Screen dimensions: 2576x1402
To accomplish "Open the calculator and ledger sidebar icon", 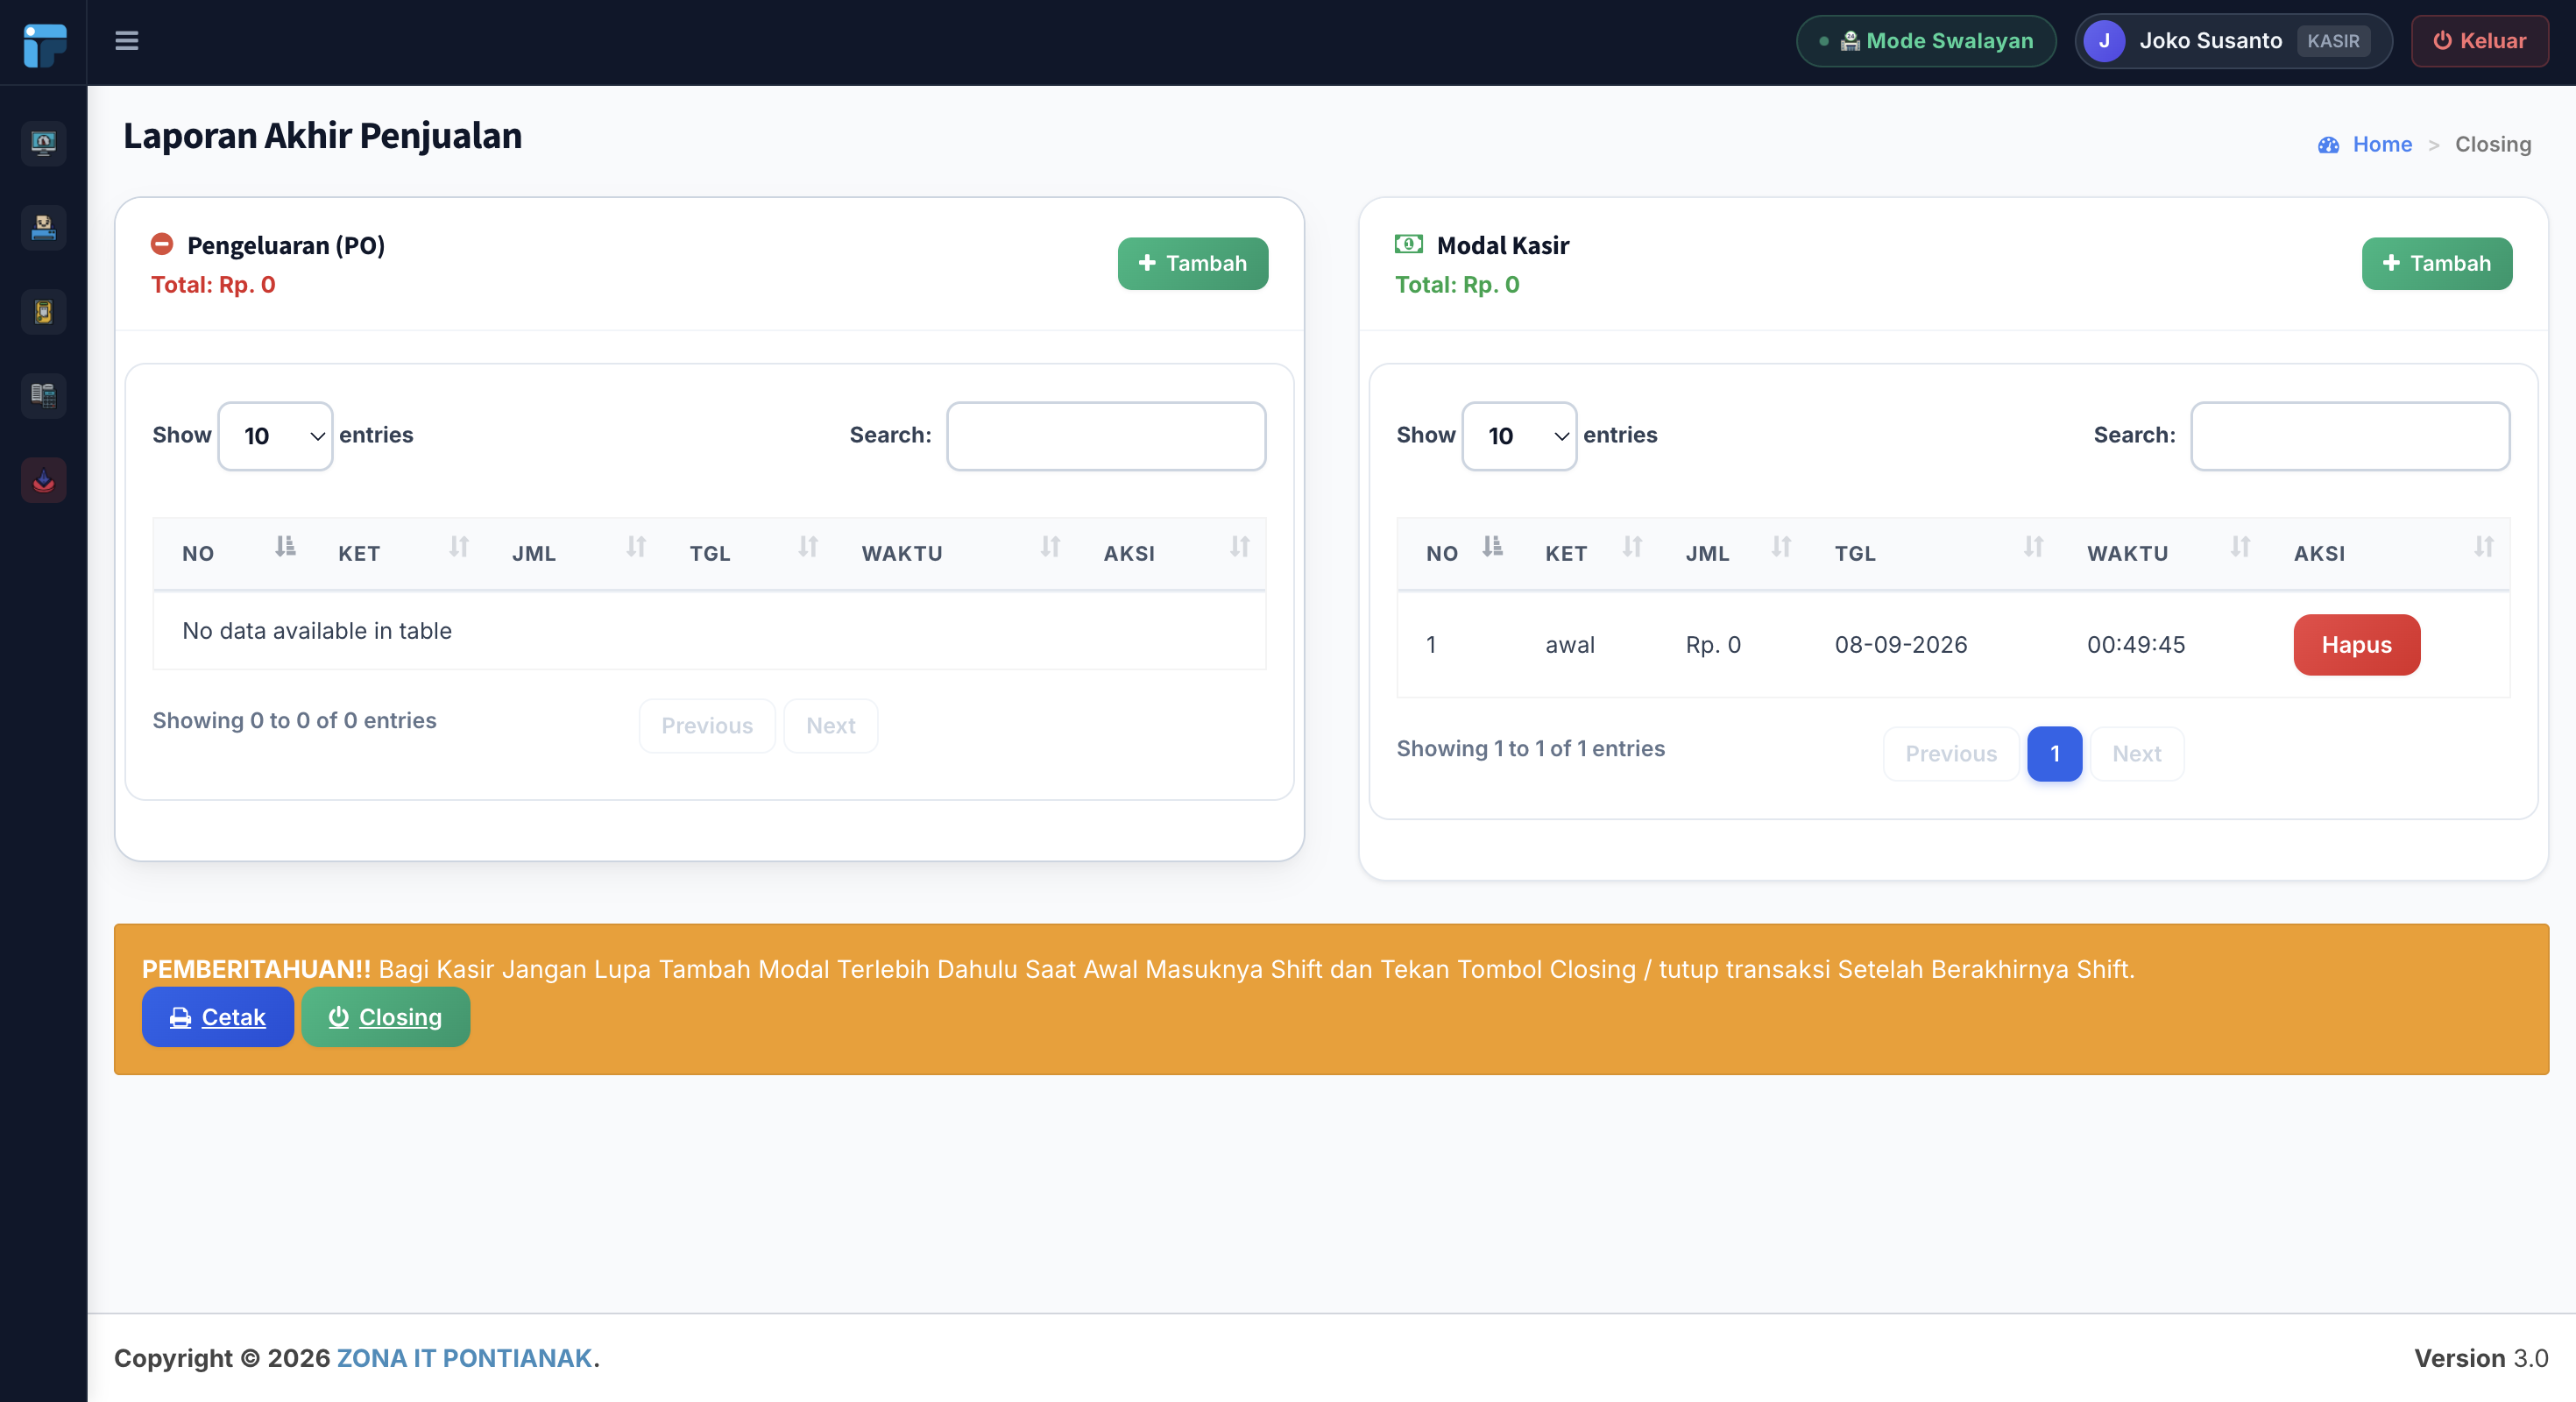I will click(43, 395).
